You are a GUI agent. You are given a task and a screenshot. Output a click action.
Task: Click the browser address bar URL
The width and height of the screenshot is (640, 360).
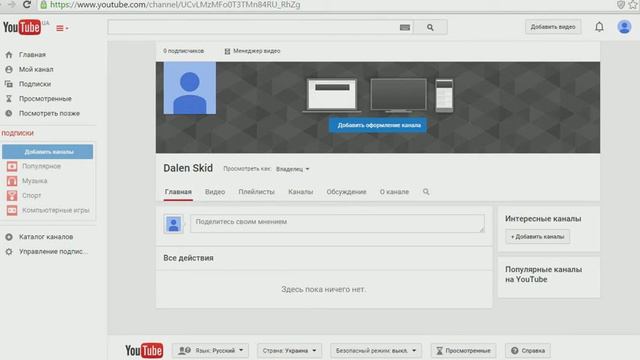tap(175, 4)
